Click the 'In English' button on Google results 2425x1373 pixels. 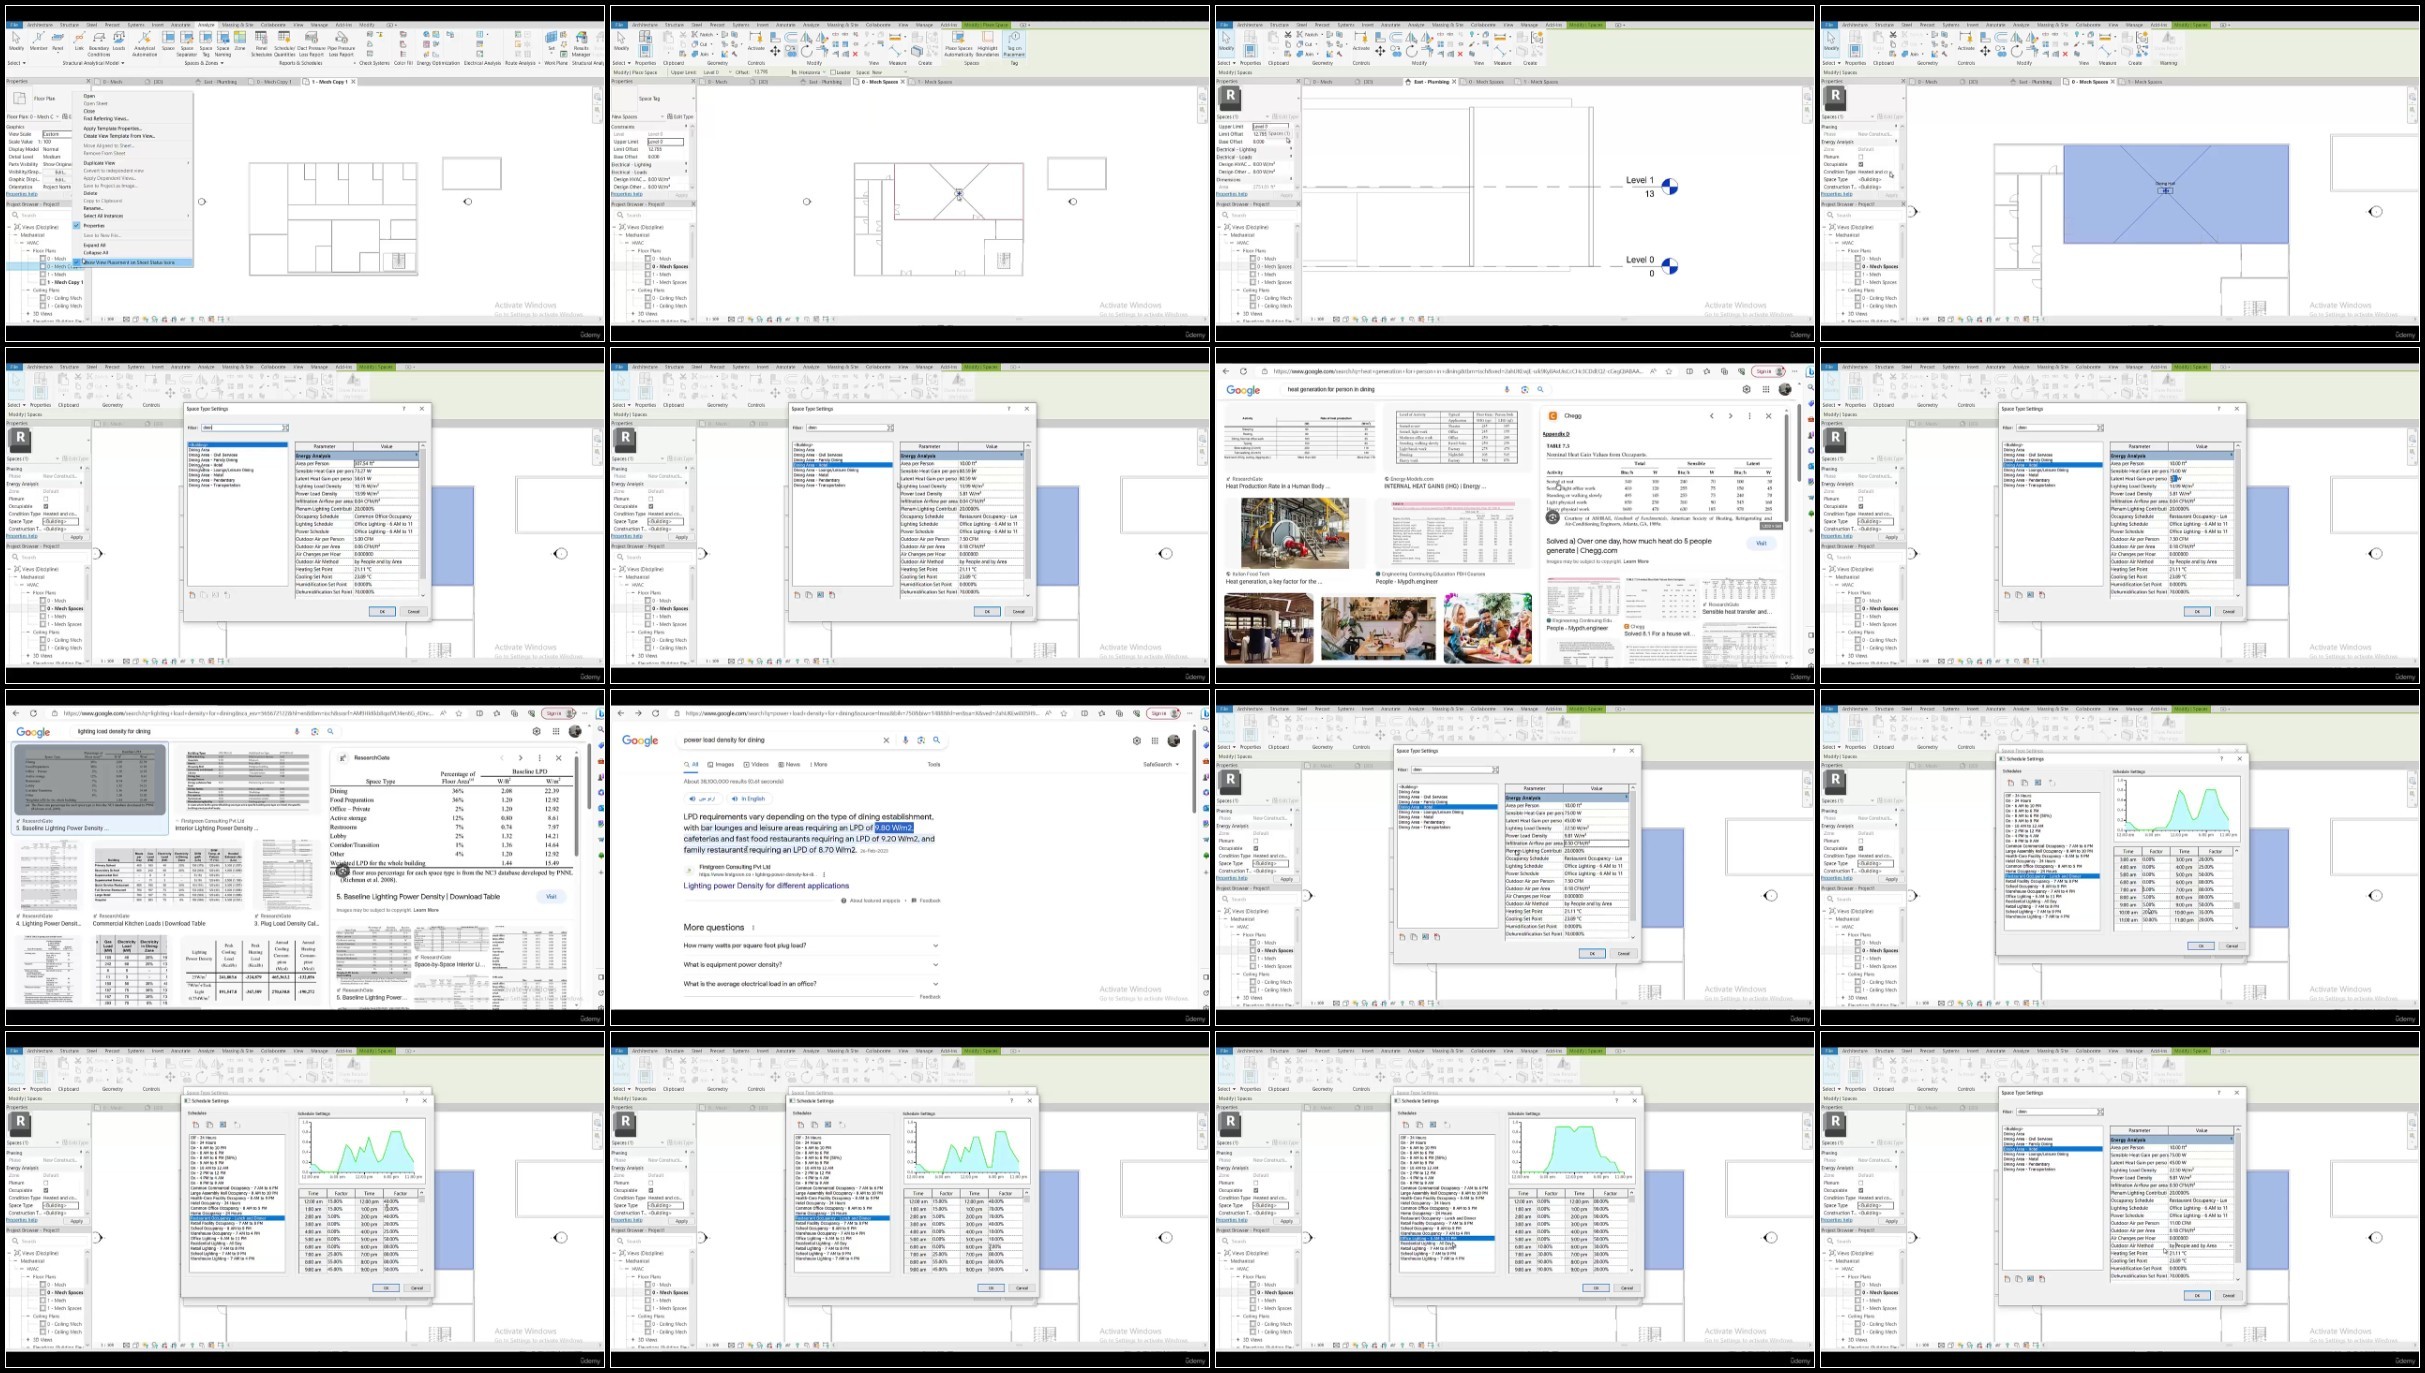point(749,799)
